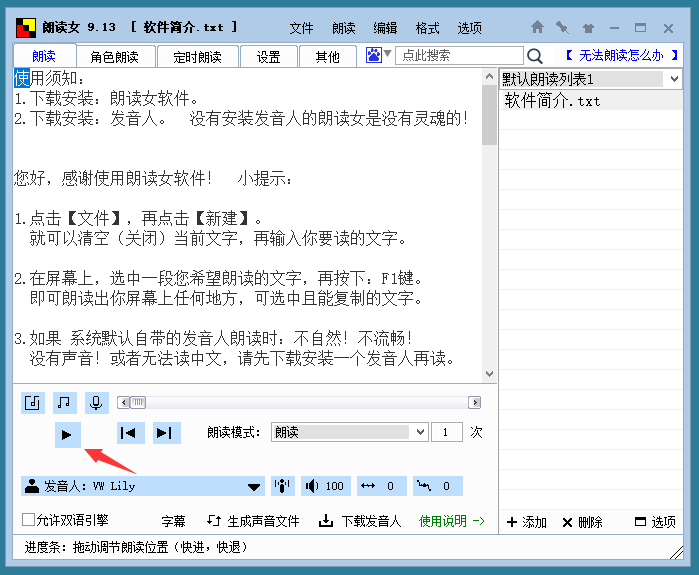Open the 选项 menu in title bar
Screen dimensions: 699x575
point(469,29)
